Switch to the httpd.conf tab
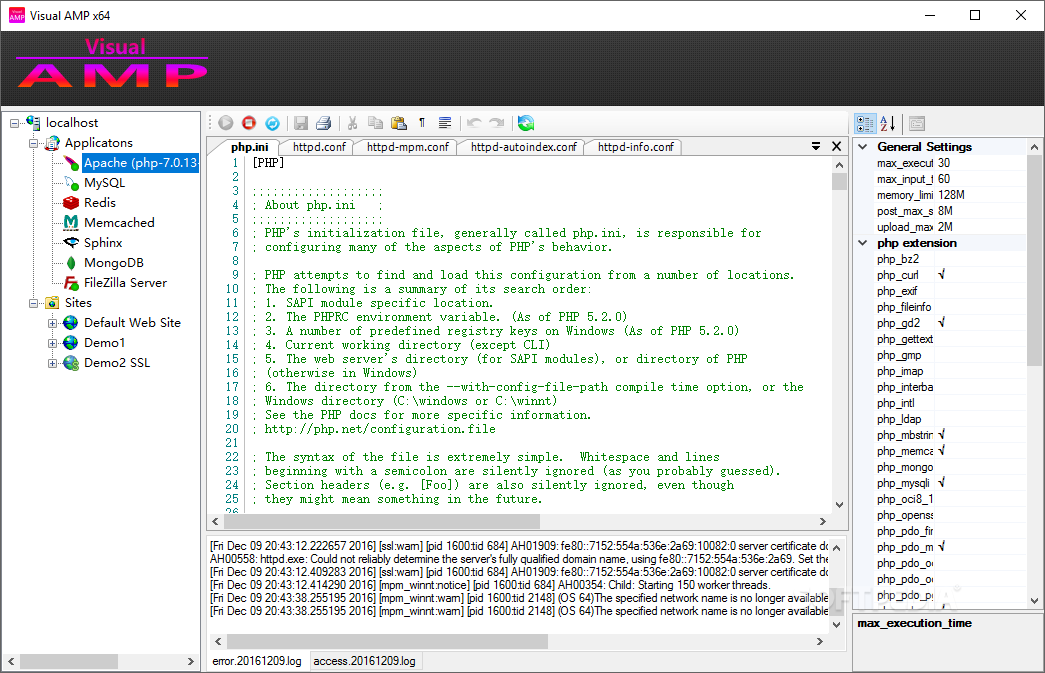1045x673 pixels. [319, 147]
